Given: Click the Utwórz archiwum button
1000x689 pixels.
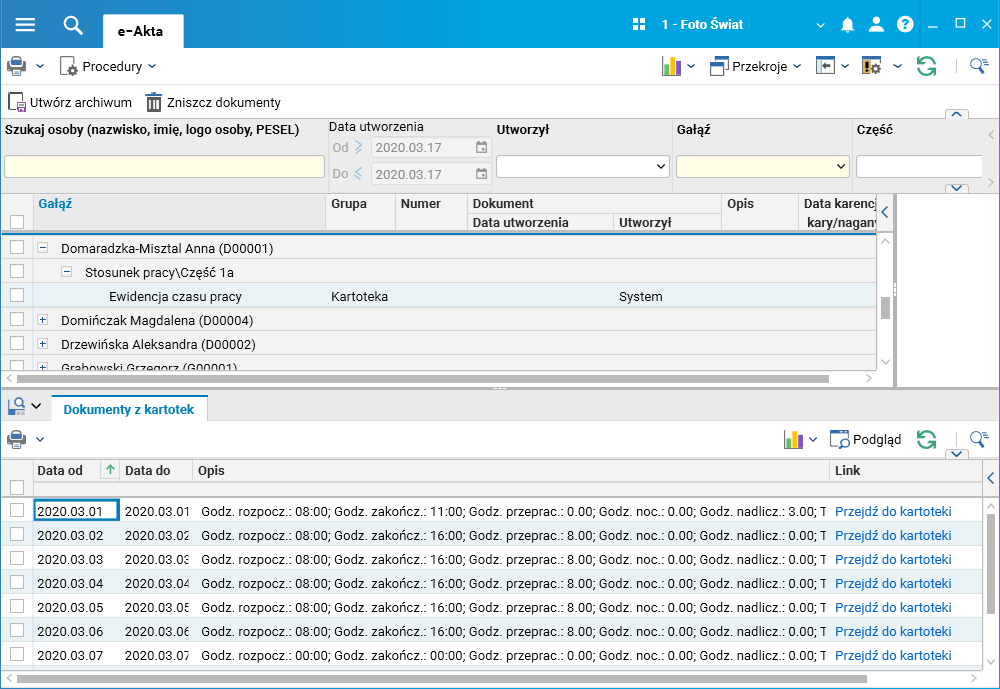Looking at the screenshot, I should [x=70, y=102].
